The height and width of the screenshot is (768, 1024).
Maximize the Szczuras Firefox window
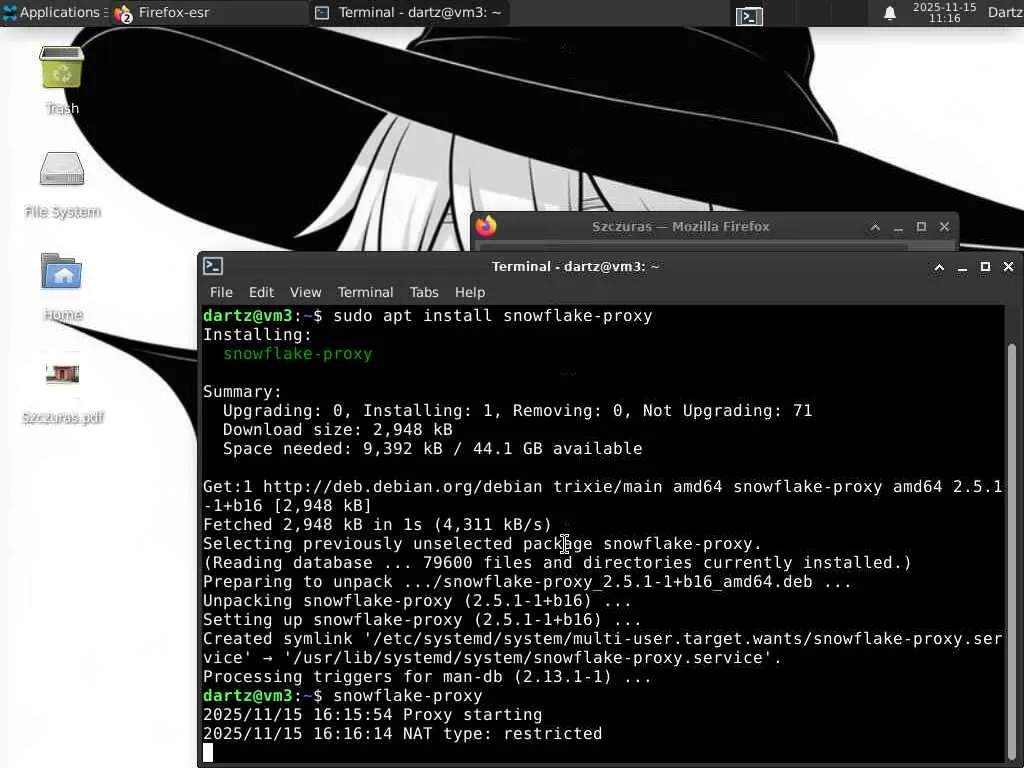(x=921, y=227)
